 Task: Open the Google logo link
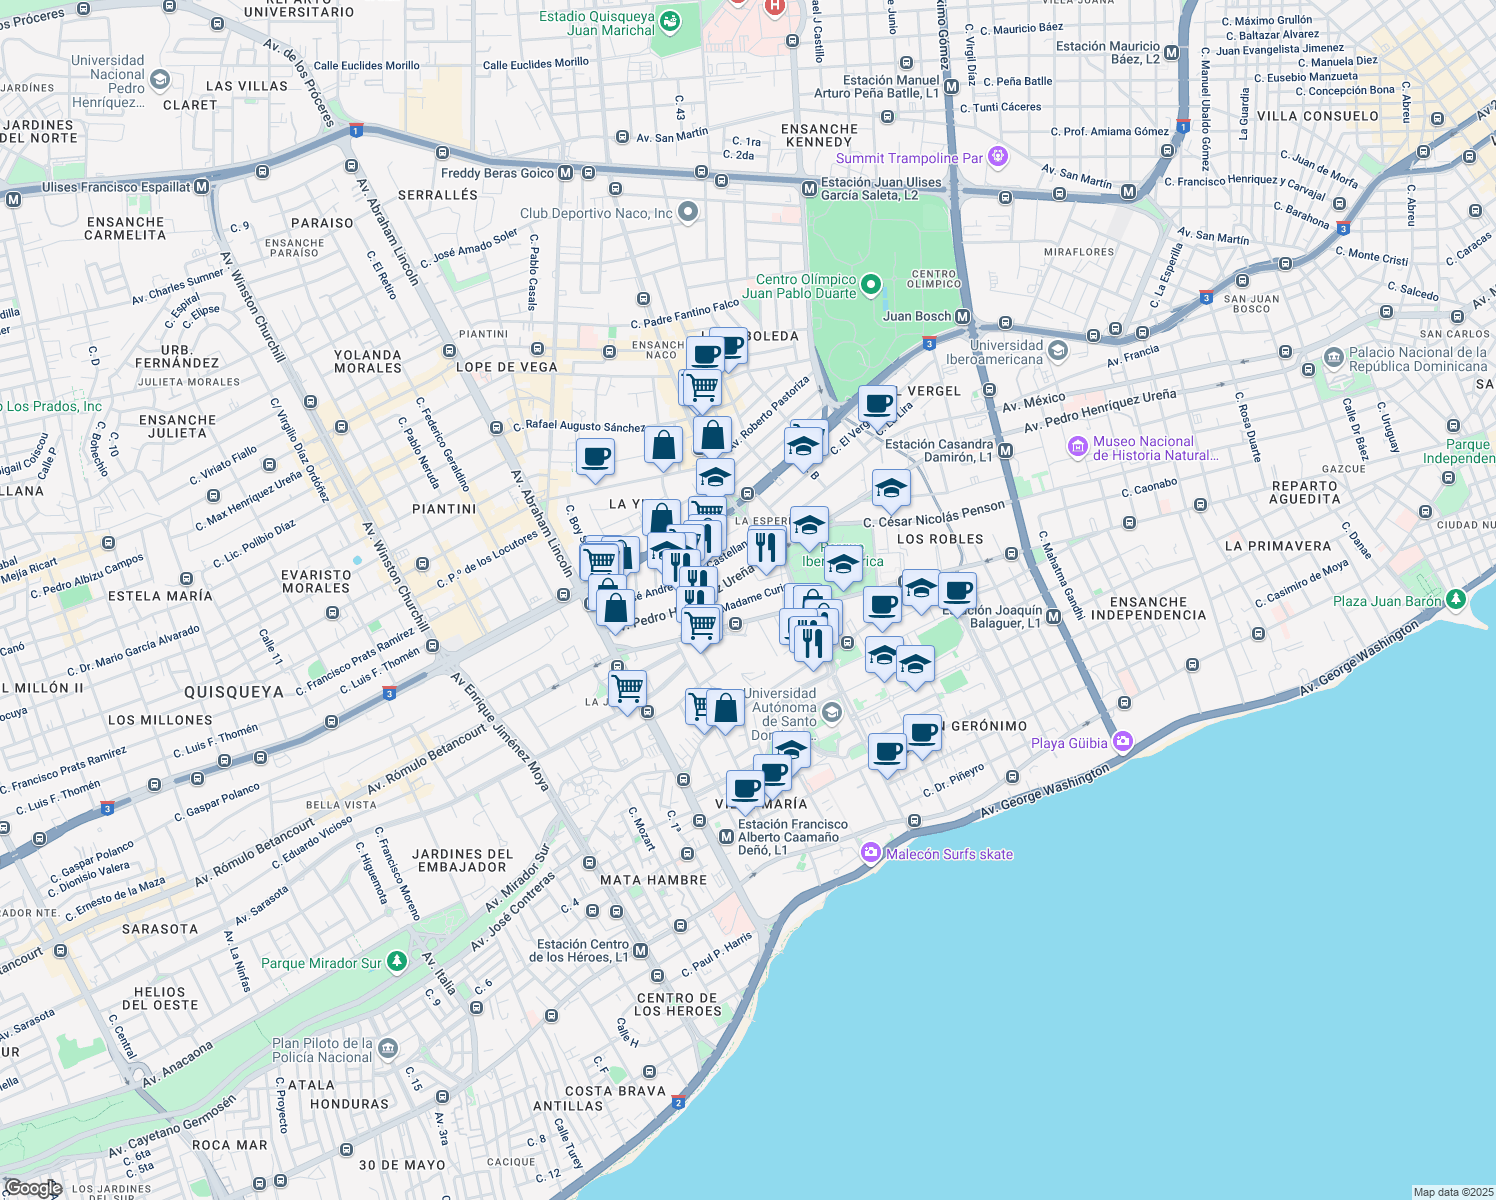pos(33,1188)
